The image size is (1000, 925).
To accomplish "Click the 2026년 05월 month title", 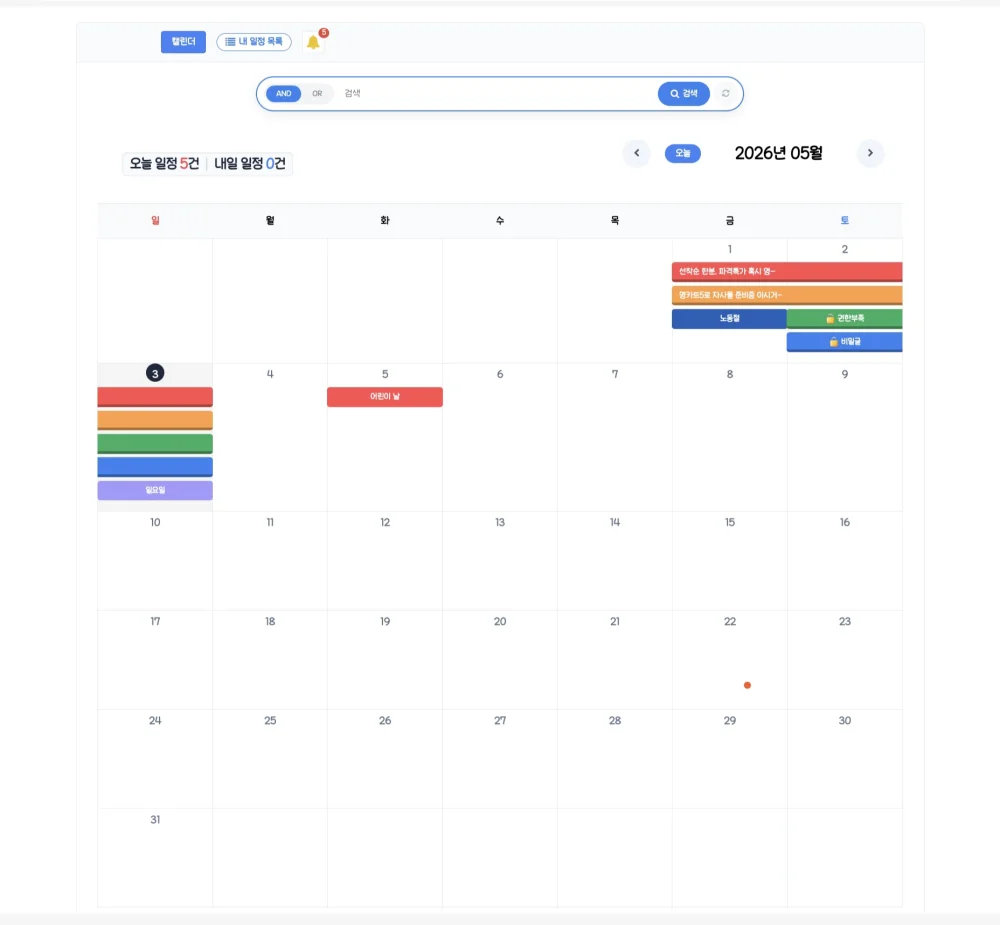I will click(779, 153).
